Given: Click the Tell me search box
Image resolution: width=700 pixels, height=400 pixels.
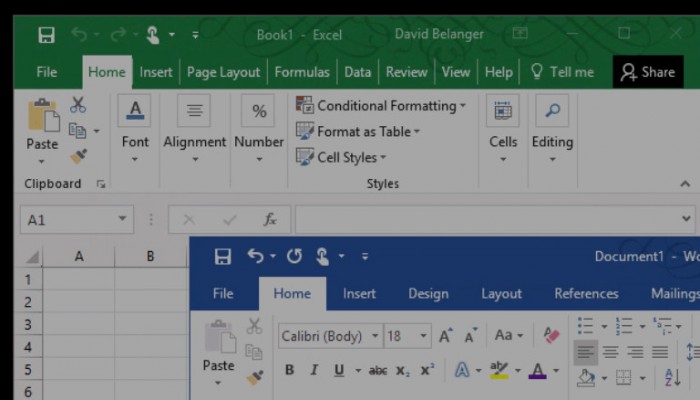Looking at the screenshot, I should click(561, 72).
